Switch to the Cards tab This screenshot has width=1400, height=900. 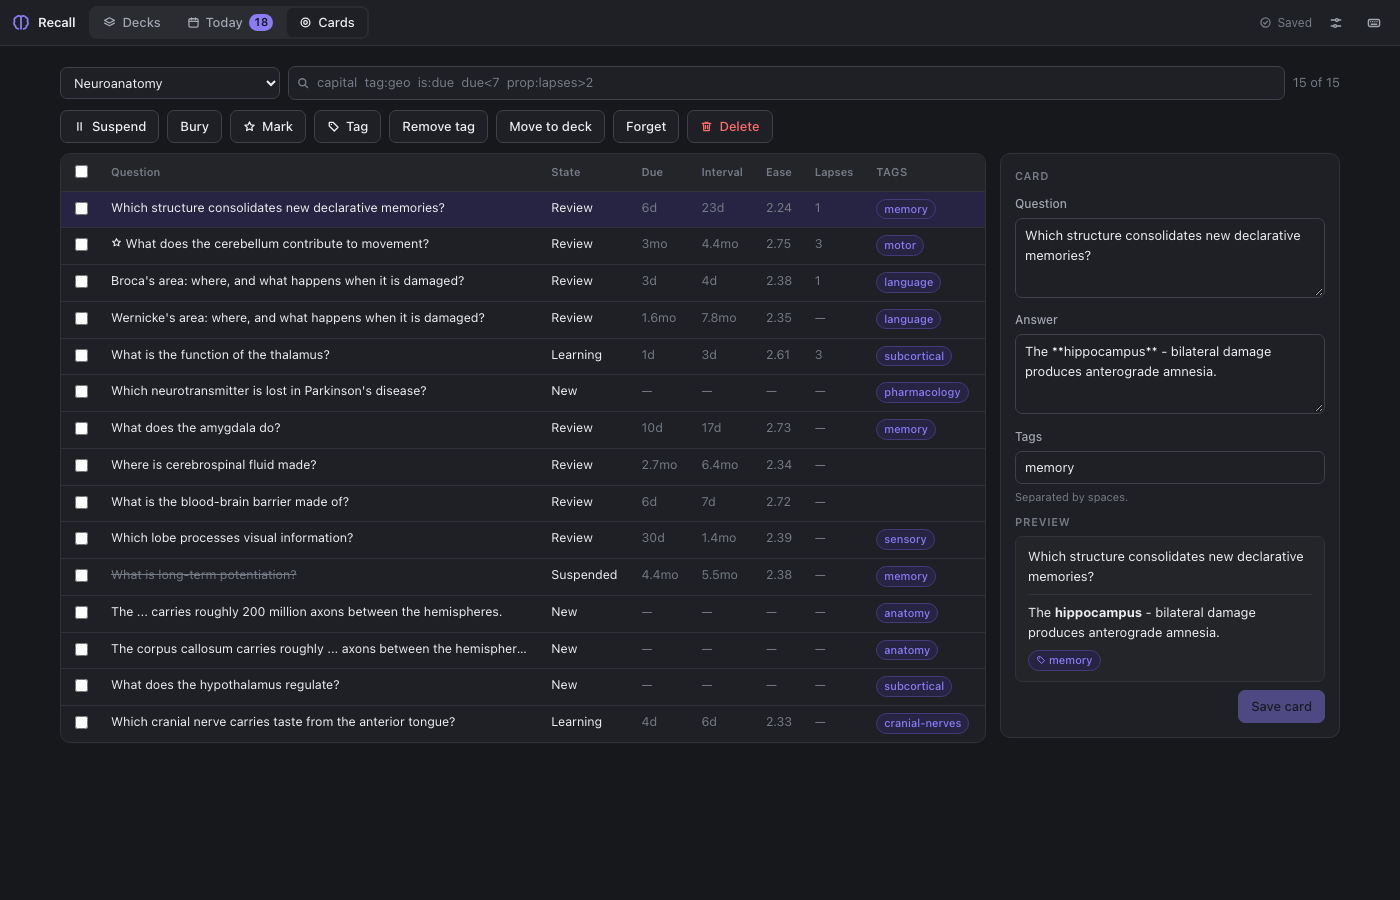click(x=327, y=22)
